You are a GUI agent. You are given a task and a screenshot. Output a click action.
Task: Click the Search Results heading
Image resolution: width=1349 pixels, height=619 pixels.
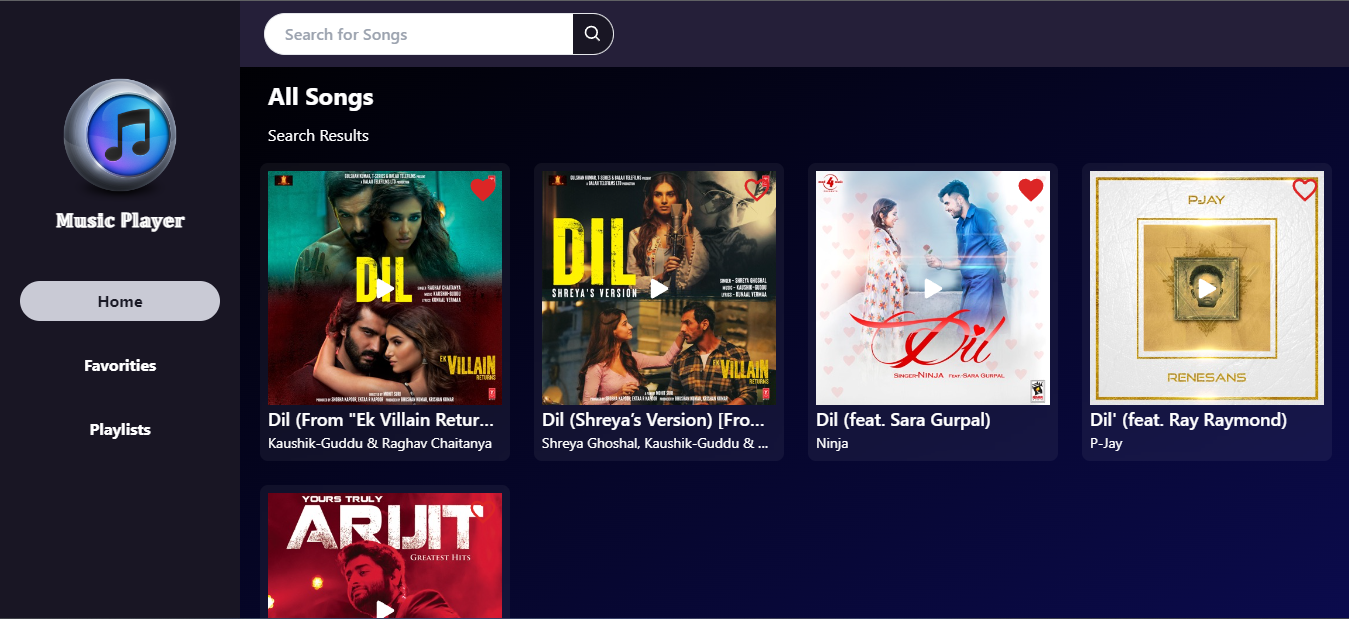[x=318, y=134]
